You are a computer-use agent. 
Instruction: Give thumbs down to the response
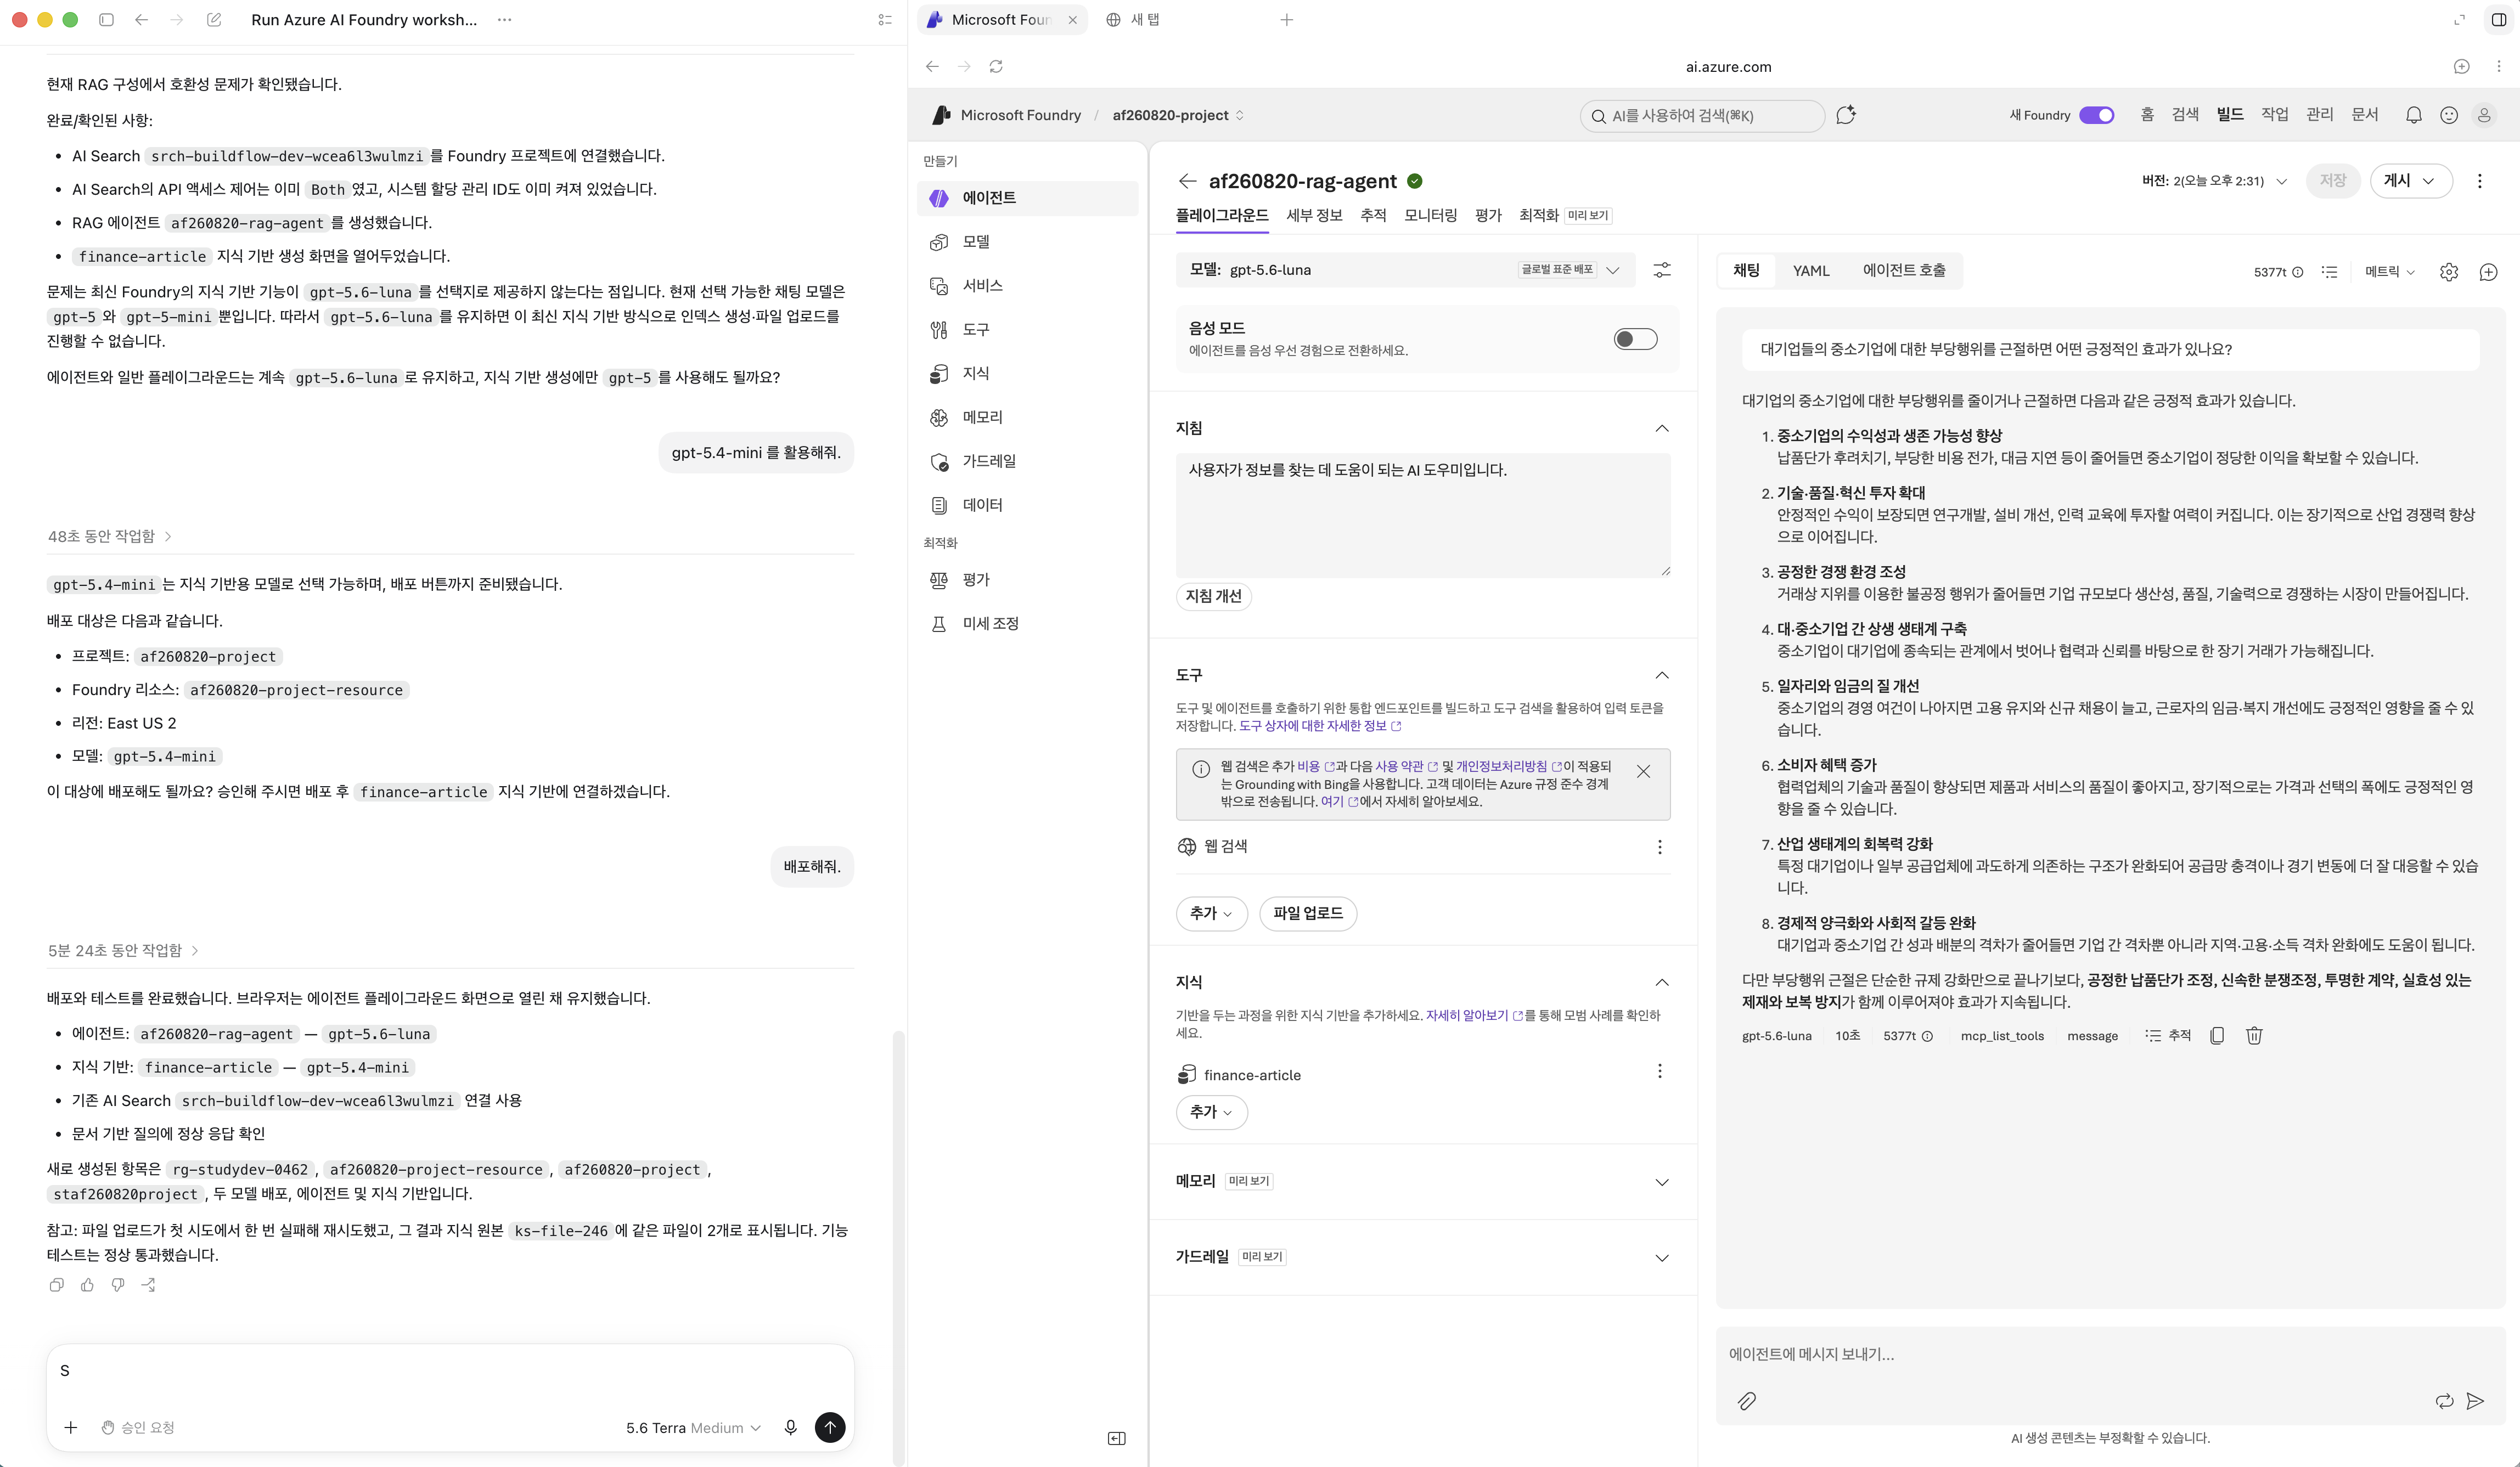tap(118, 1285)
